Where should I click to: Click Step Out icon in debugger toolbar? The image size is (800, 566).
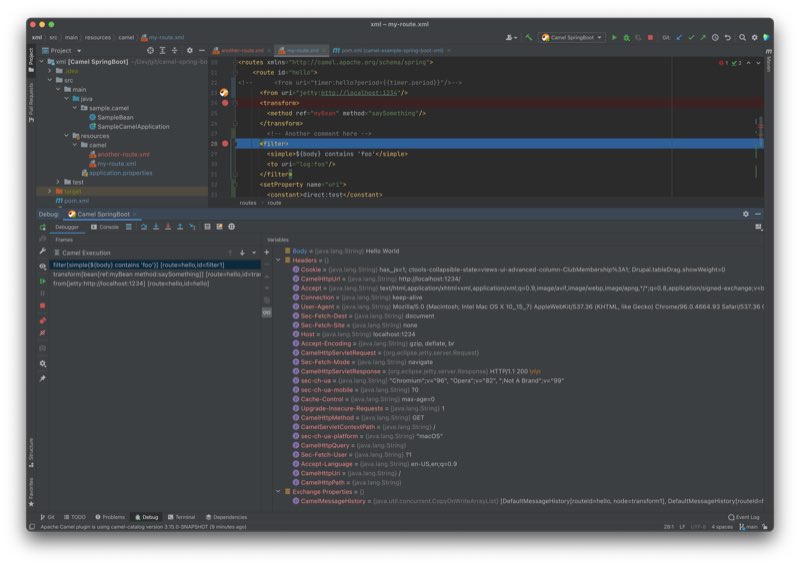tap(180, 227)
